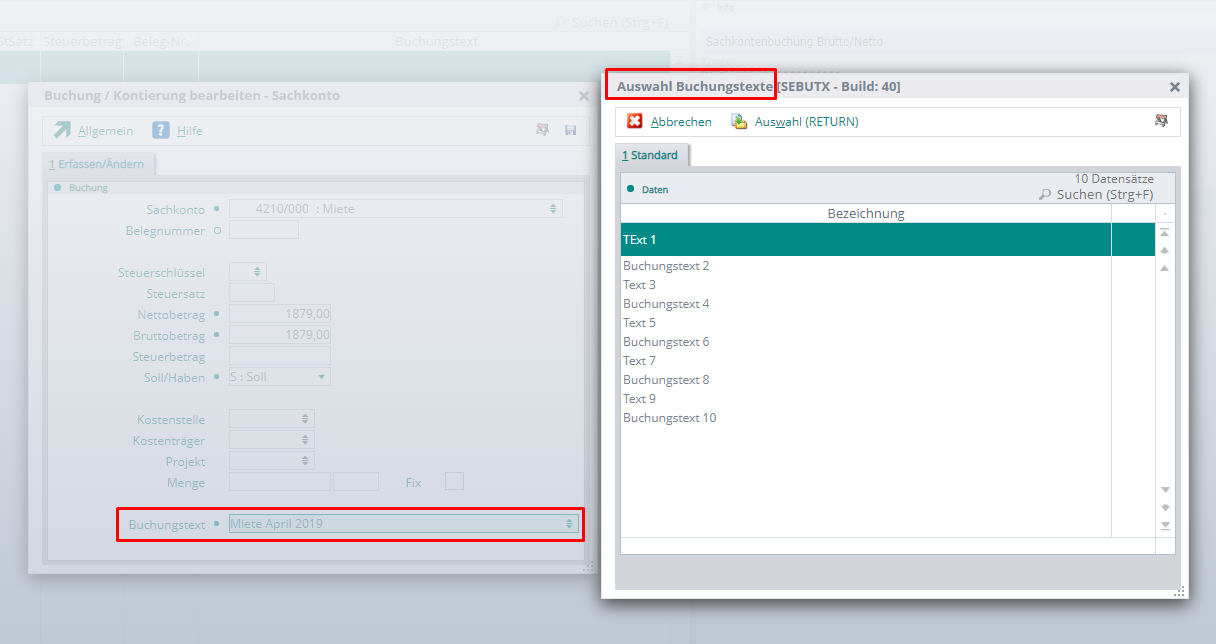This screenshot has height=644, width=1216.
Task: Click into the Belegnummer input field
Action: pos(264,230)
